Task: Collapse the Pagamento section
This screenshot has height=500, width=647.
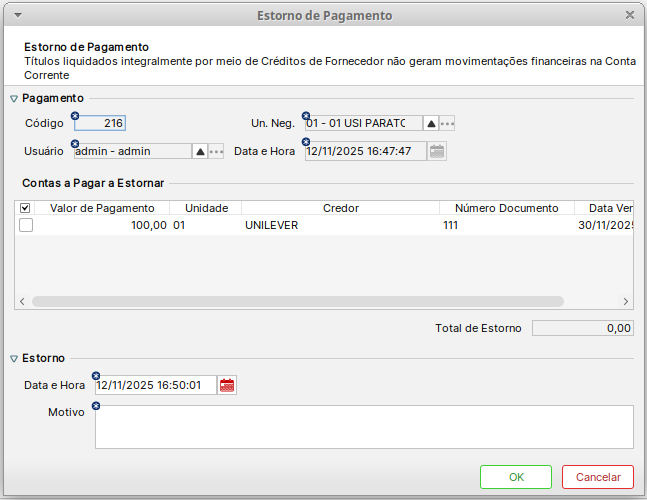Action: [14, 99]
